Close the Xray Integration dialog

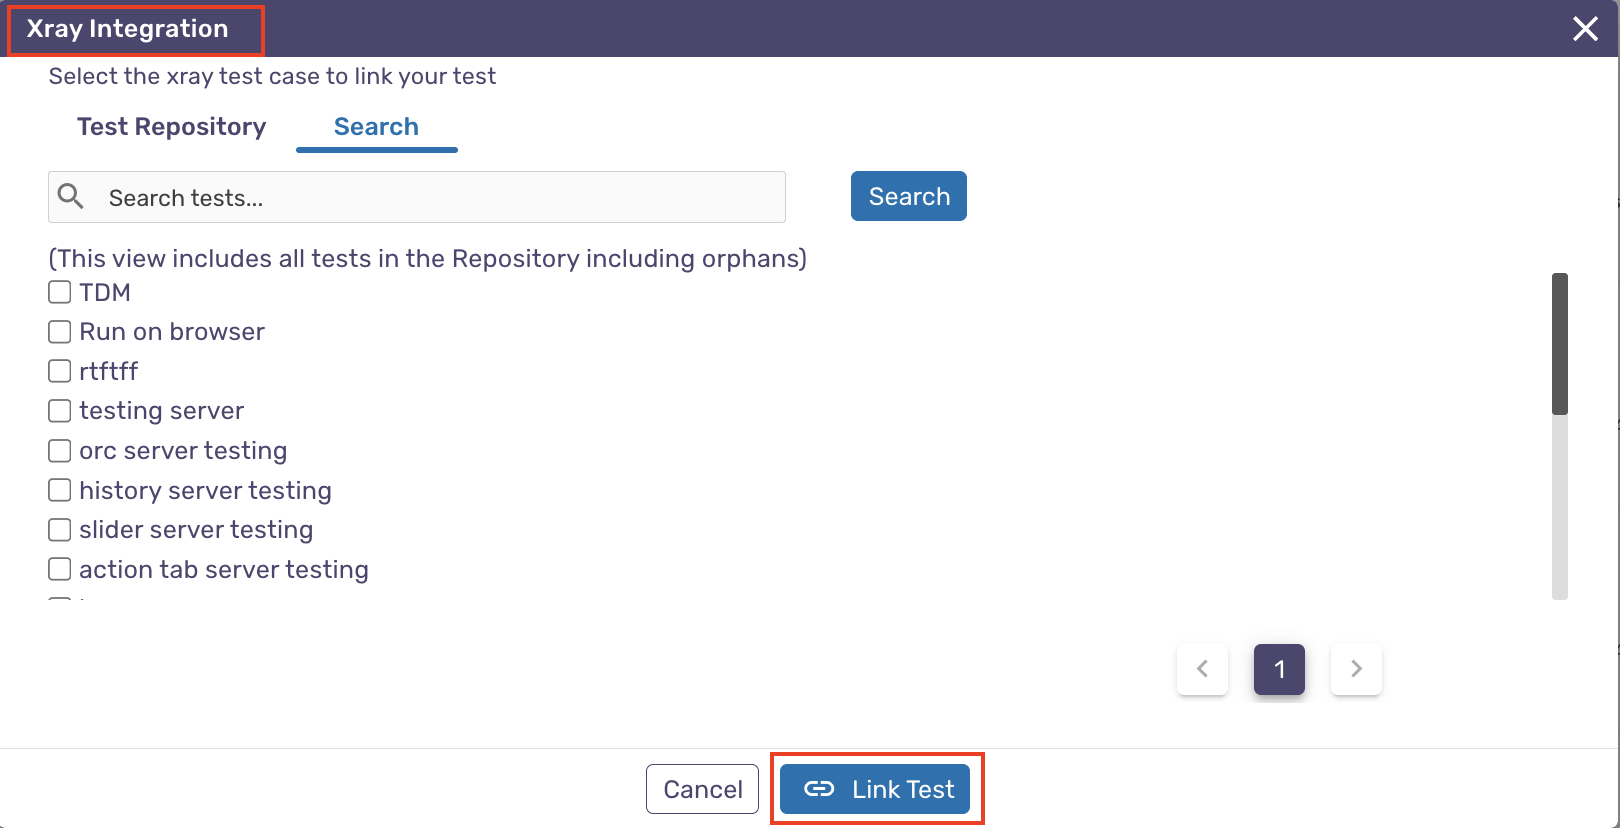point(1585,29)
